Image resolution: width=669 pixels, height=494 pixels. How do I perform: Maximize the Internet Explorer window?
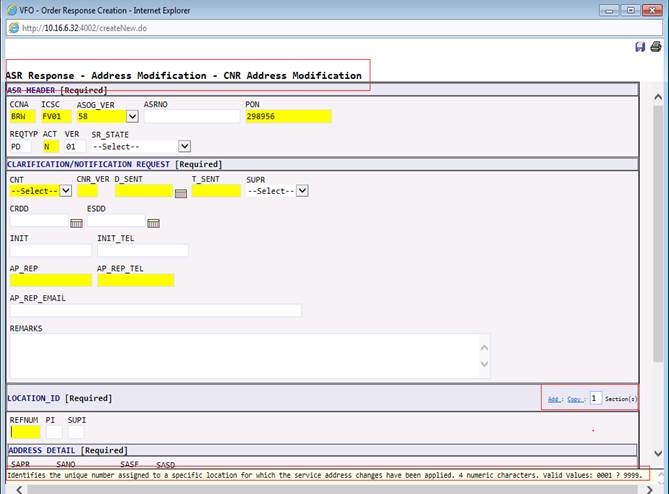coord(630,10)
